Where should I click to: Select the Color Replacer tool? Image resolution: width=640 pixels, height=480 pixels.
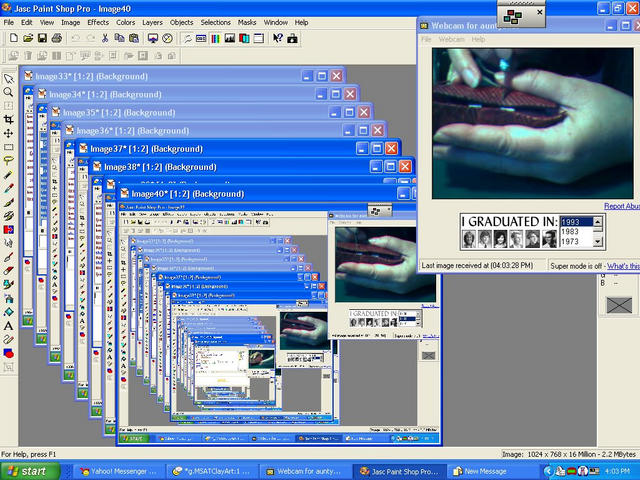point(8,230)
